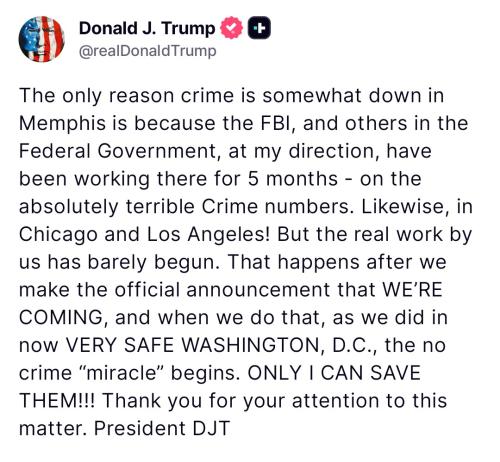Open the flag-painted profile avatar

point(41,39)
